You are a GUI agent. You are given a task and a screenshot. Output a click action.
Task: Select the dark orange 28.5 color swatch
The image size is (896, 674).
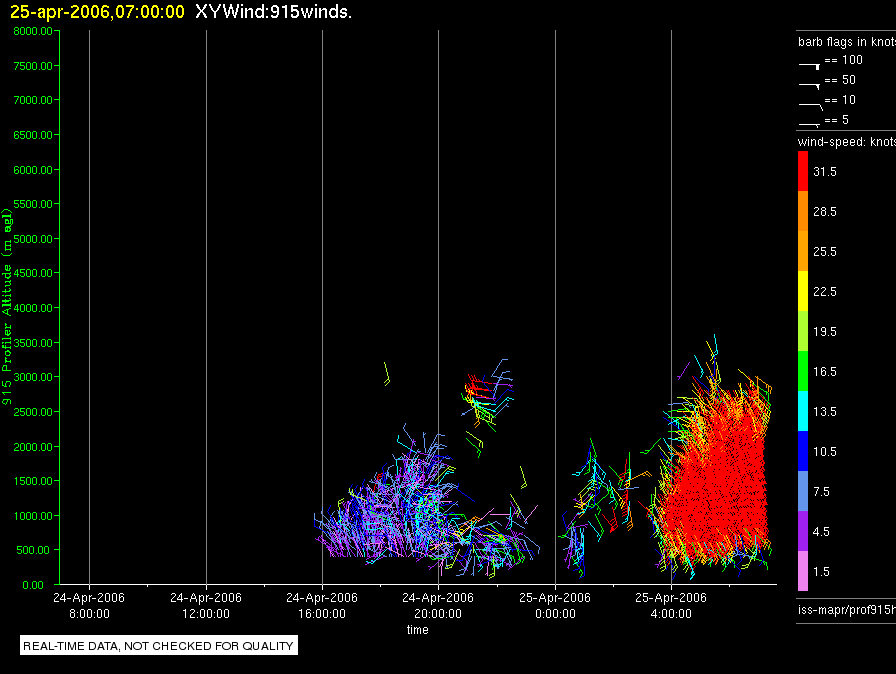click(803, 211)
